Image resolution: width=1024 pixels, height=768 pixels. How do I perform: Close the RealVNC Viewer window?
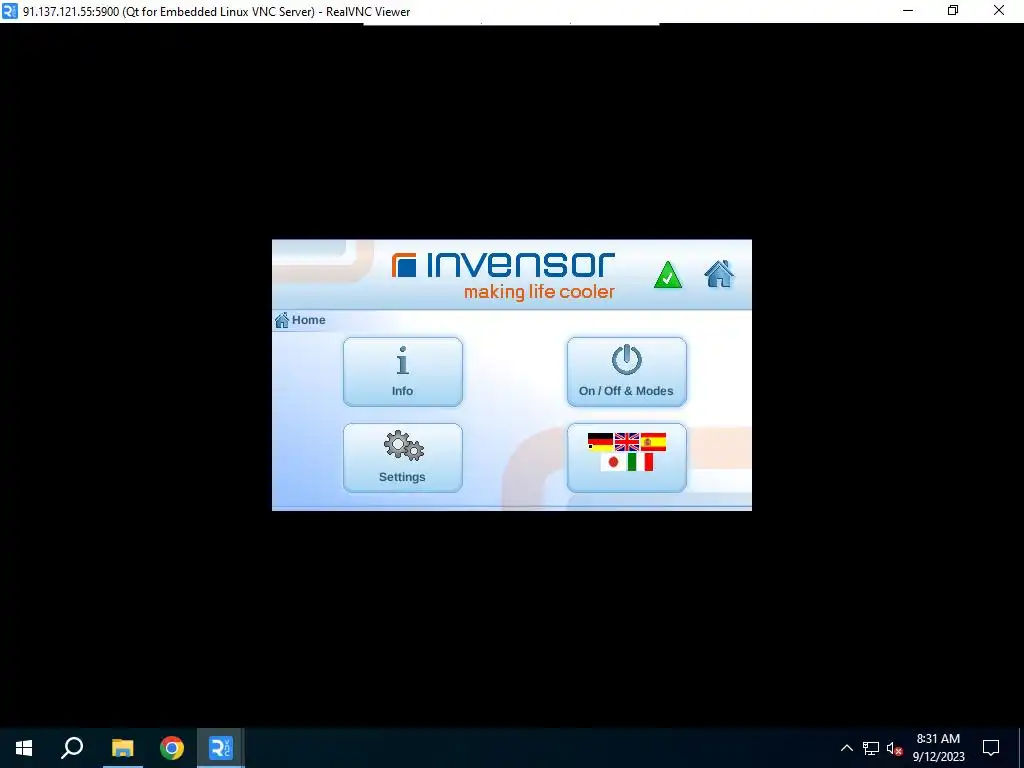[x=999, y=10]
